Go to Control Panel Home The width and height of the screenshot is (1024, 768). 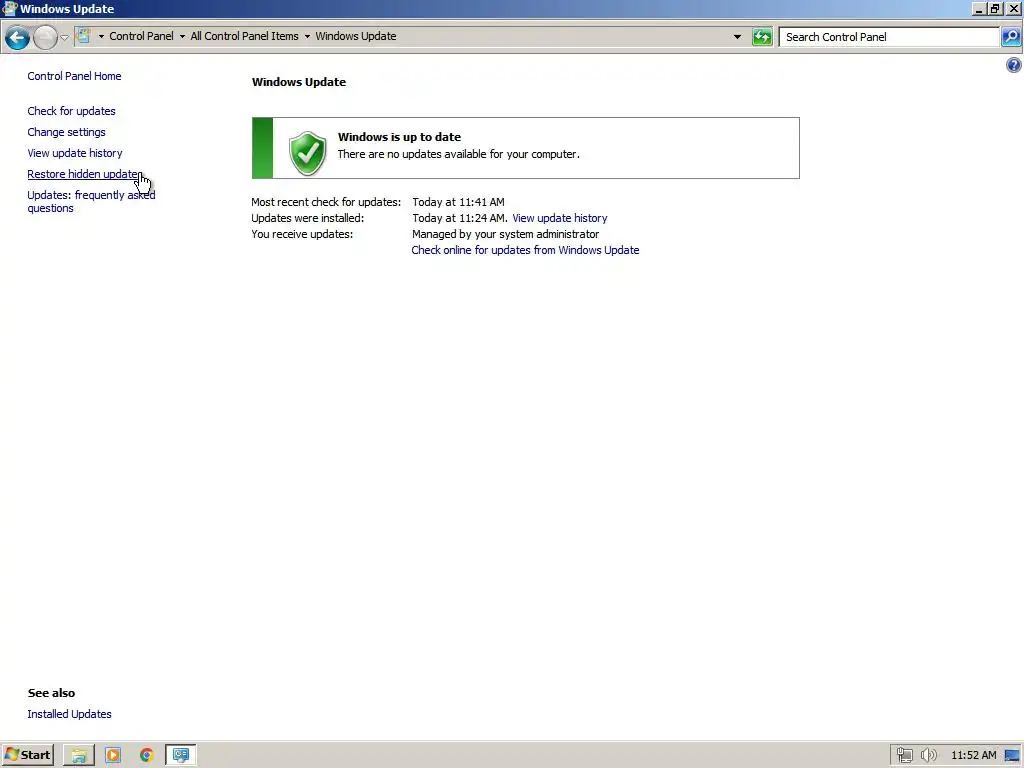(74, 76)
